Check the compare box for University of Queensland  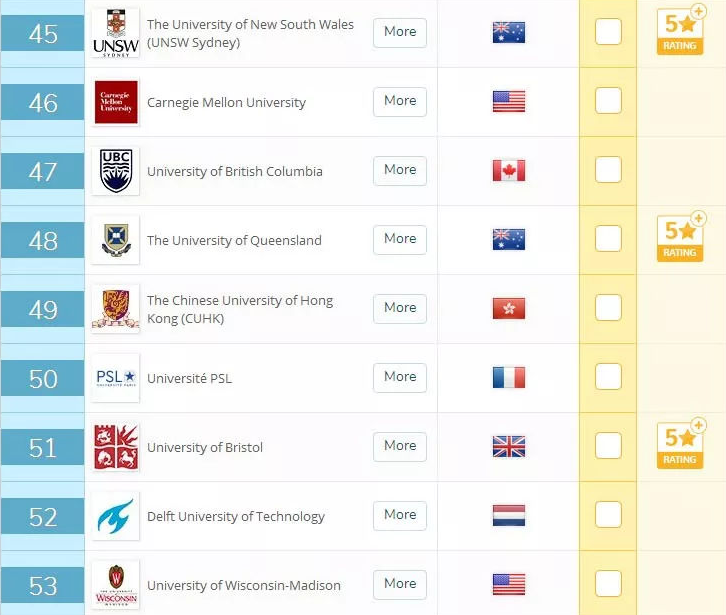[x=608, y=238]
